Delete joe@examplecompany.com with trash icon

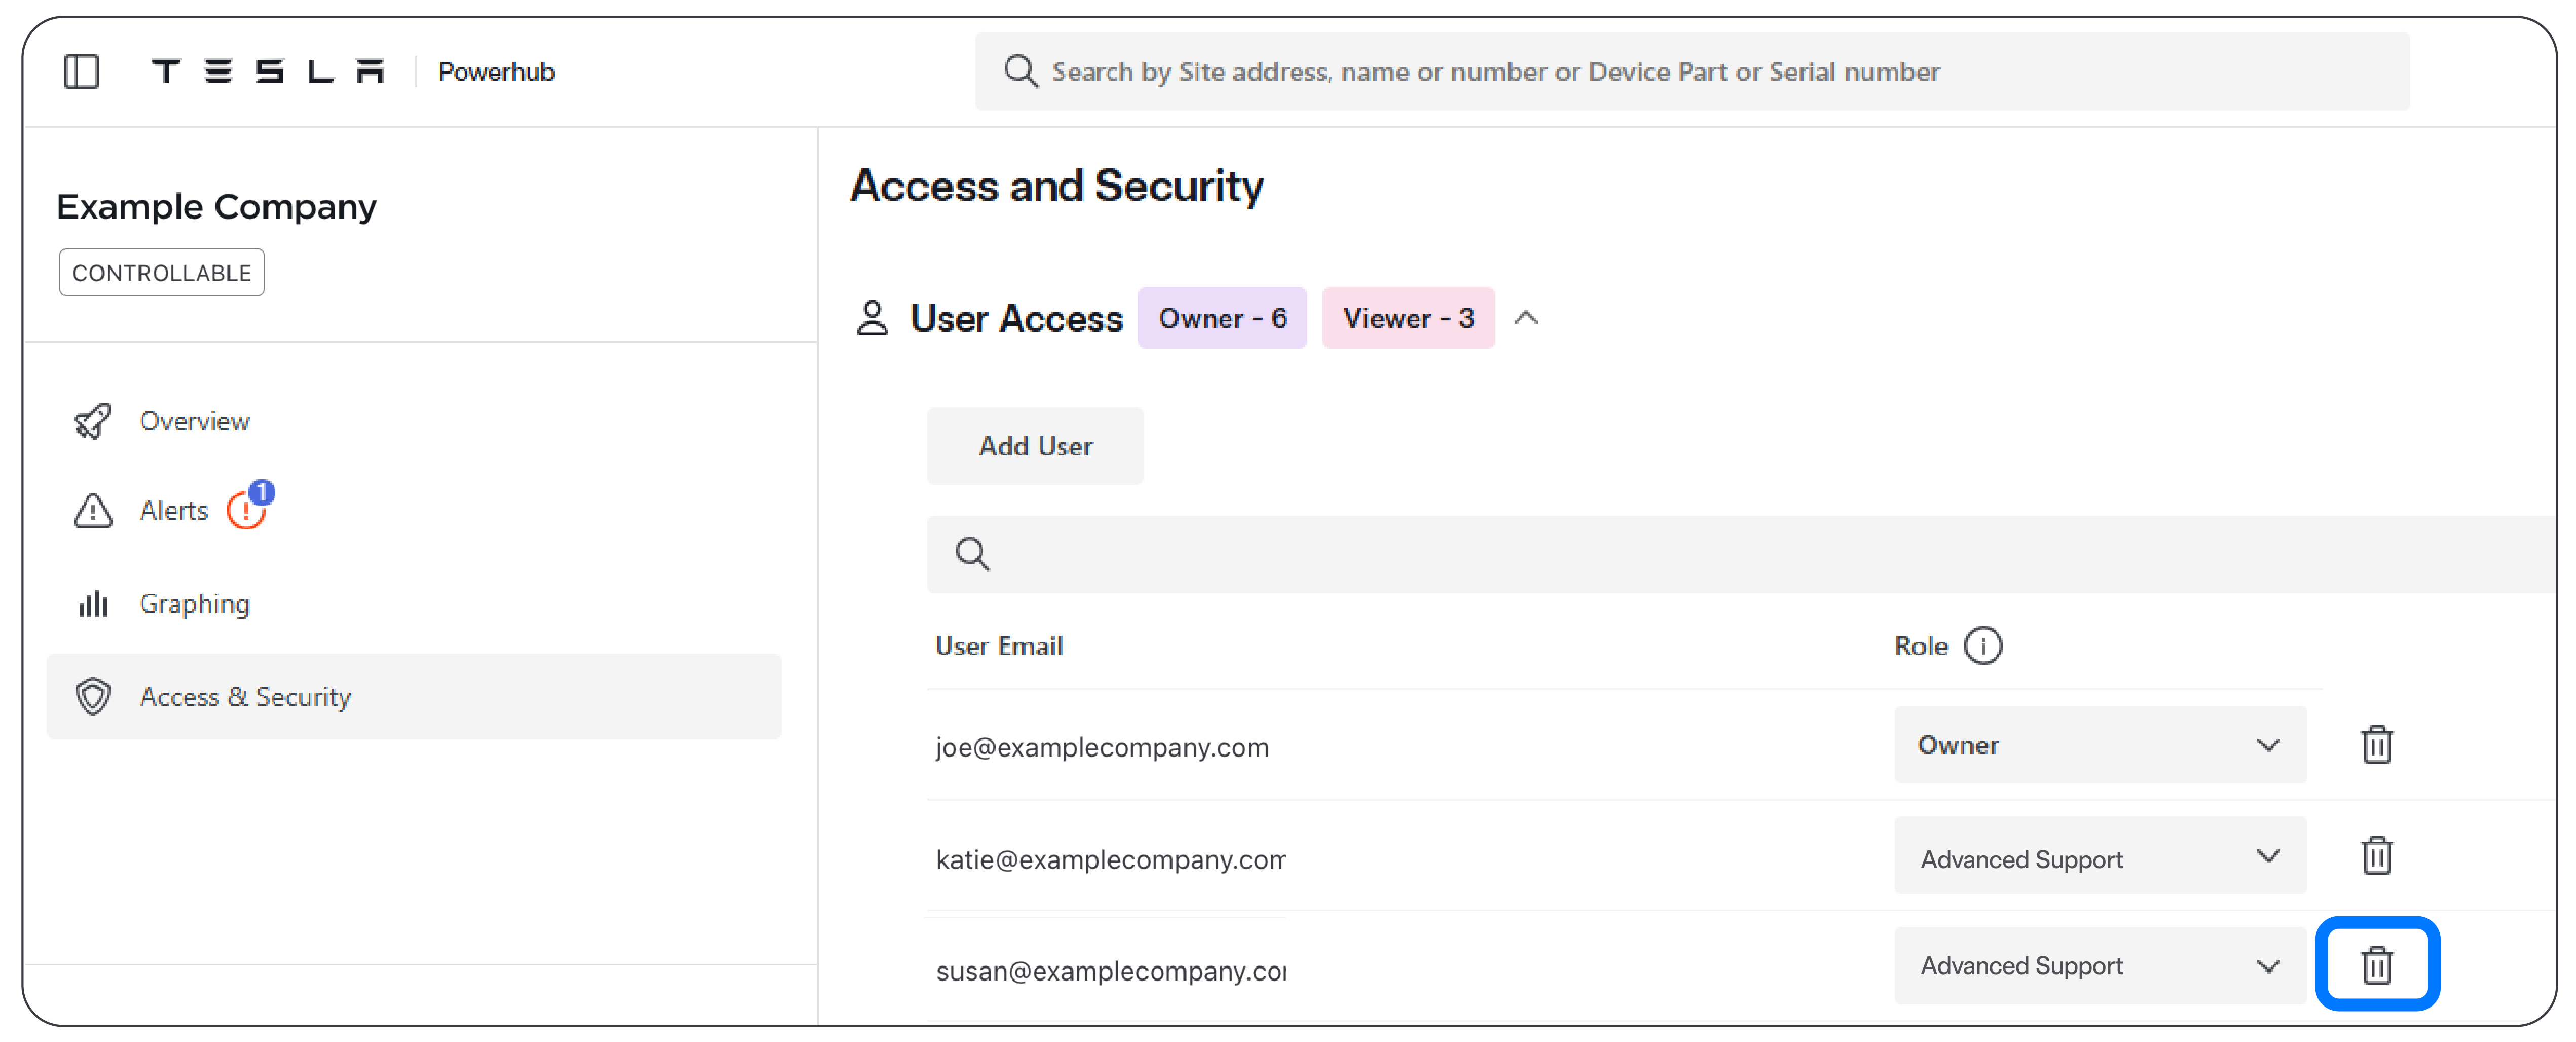[2376, 745]
